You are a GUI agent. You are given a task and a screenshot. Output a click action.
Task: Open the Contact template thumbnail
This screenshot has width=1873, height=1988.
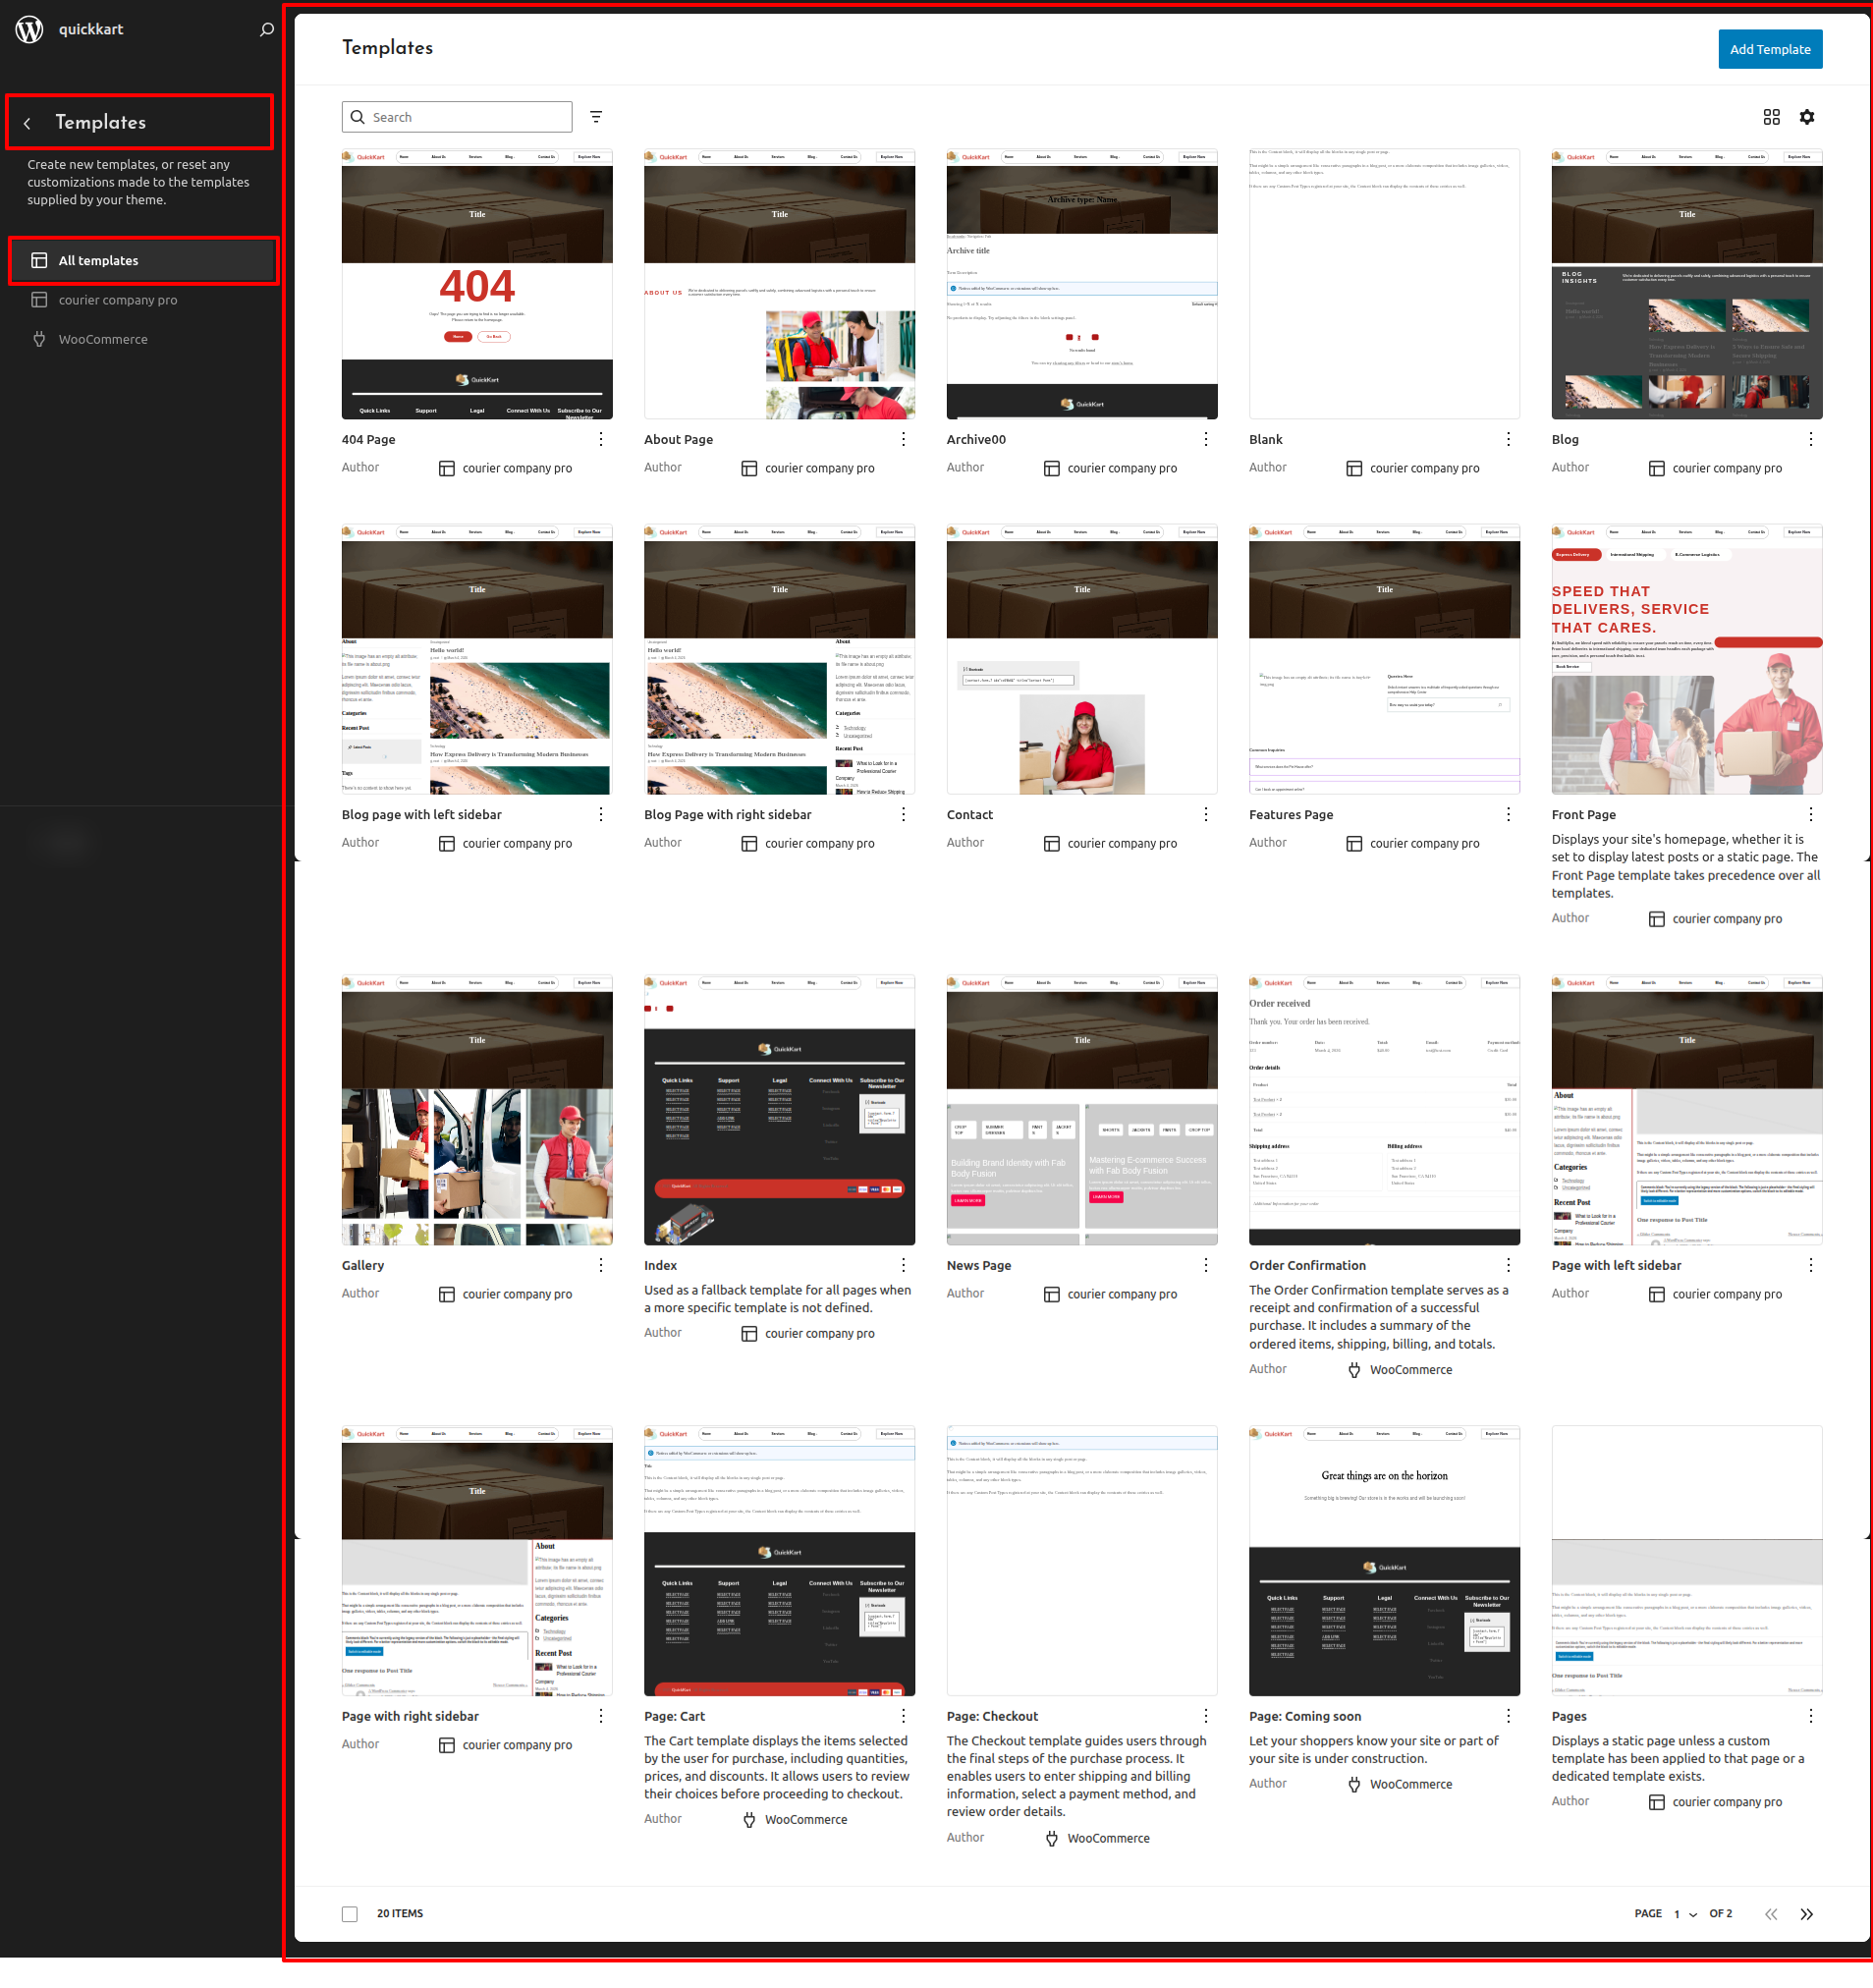tap(1081, 660)
